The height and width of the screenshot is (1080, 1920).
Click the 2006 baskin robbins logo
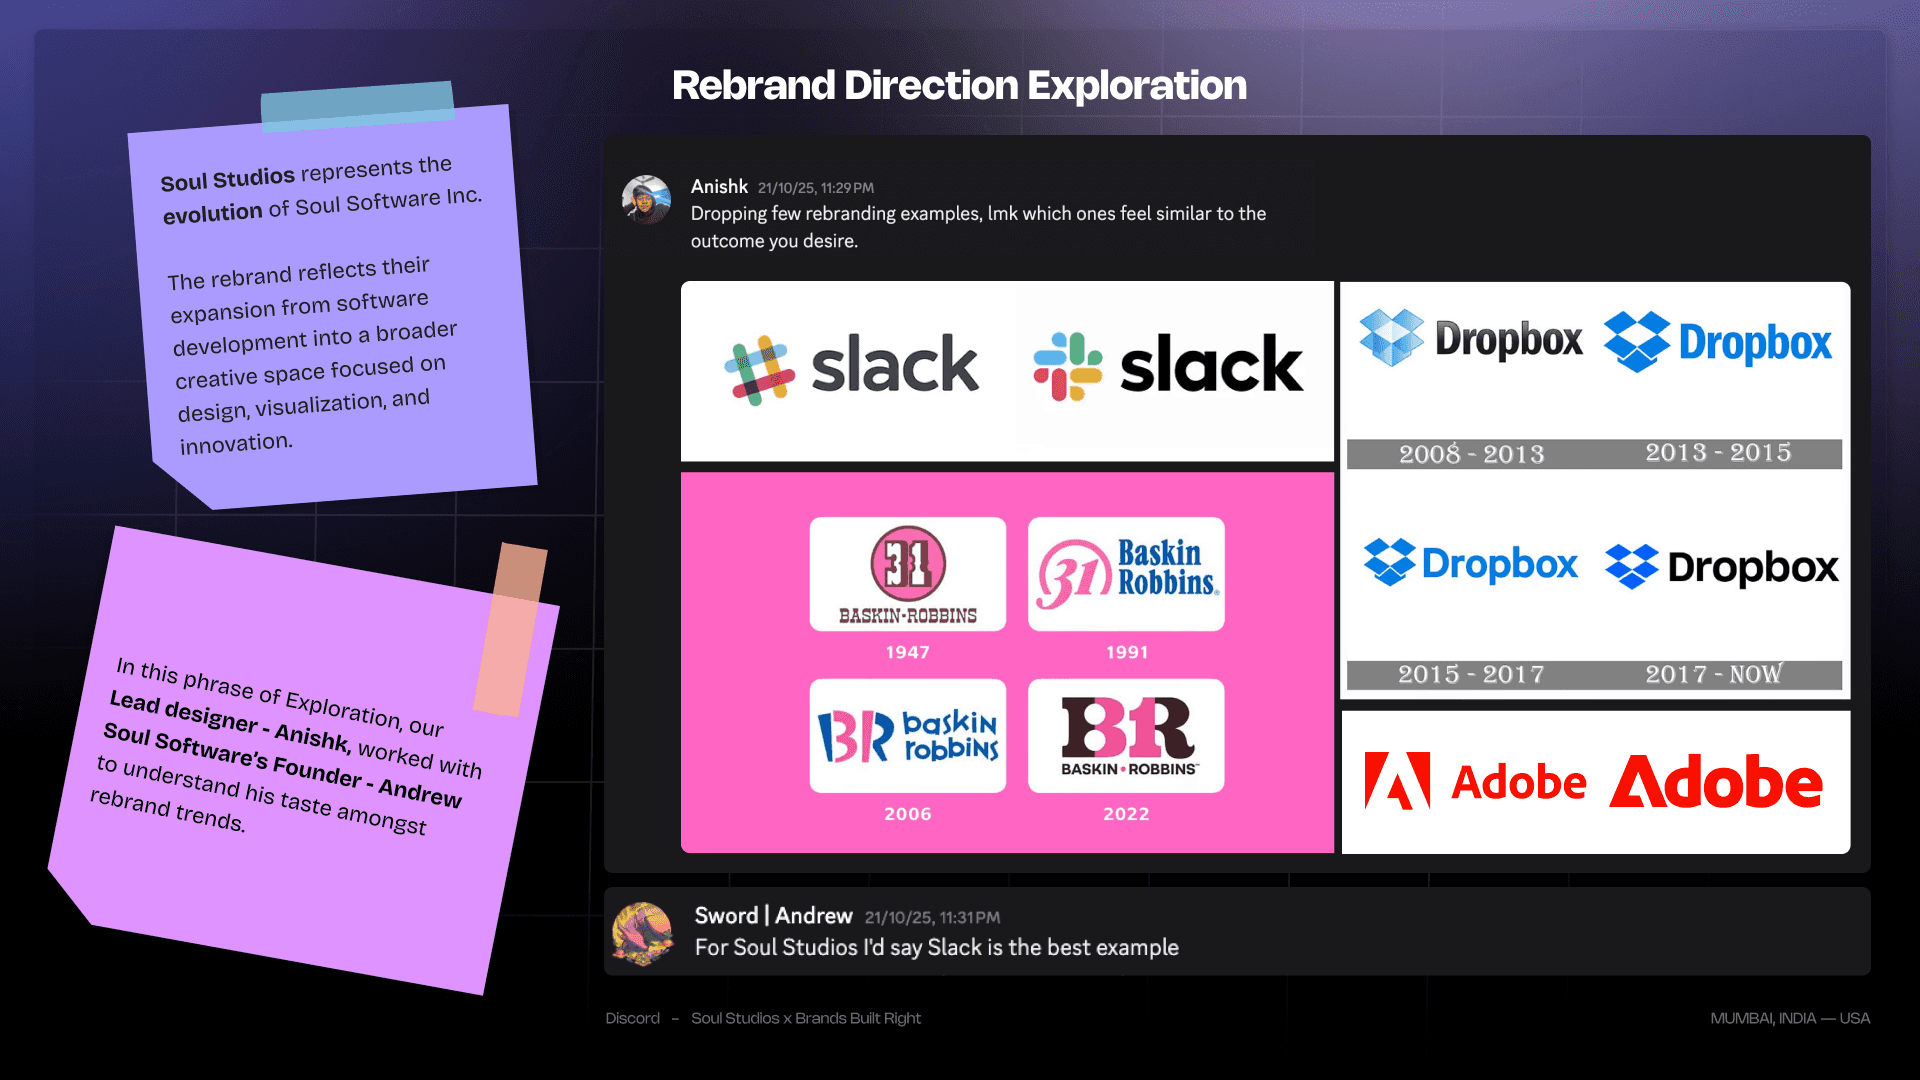[907, 736]
